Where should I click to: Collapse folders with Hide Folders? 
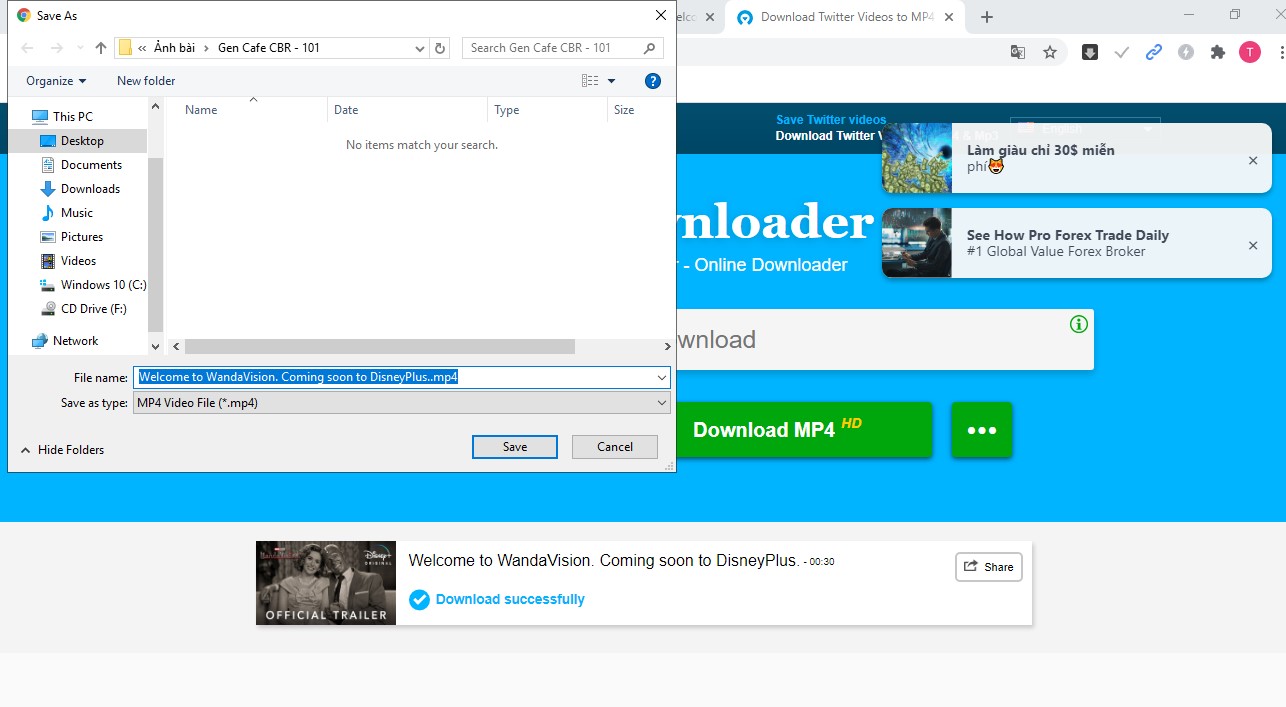pos(62,450)
